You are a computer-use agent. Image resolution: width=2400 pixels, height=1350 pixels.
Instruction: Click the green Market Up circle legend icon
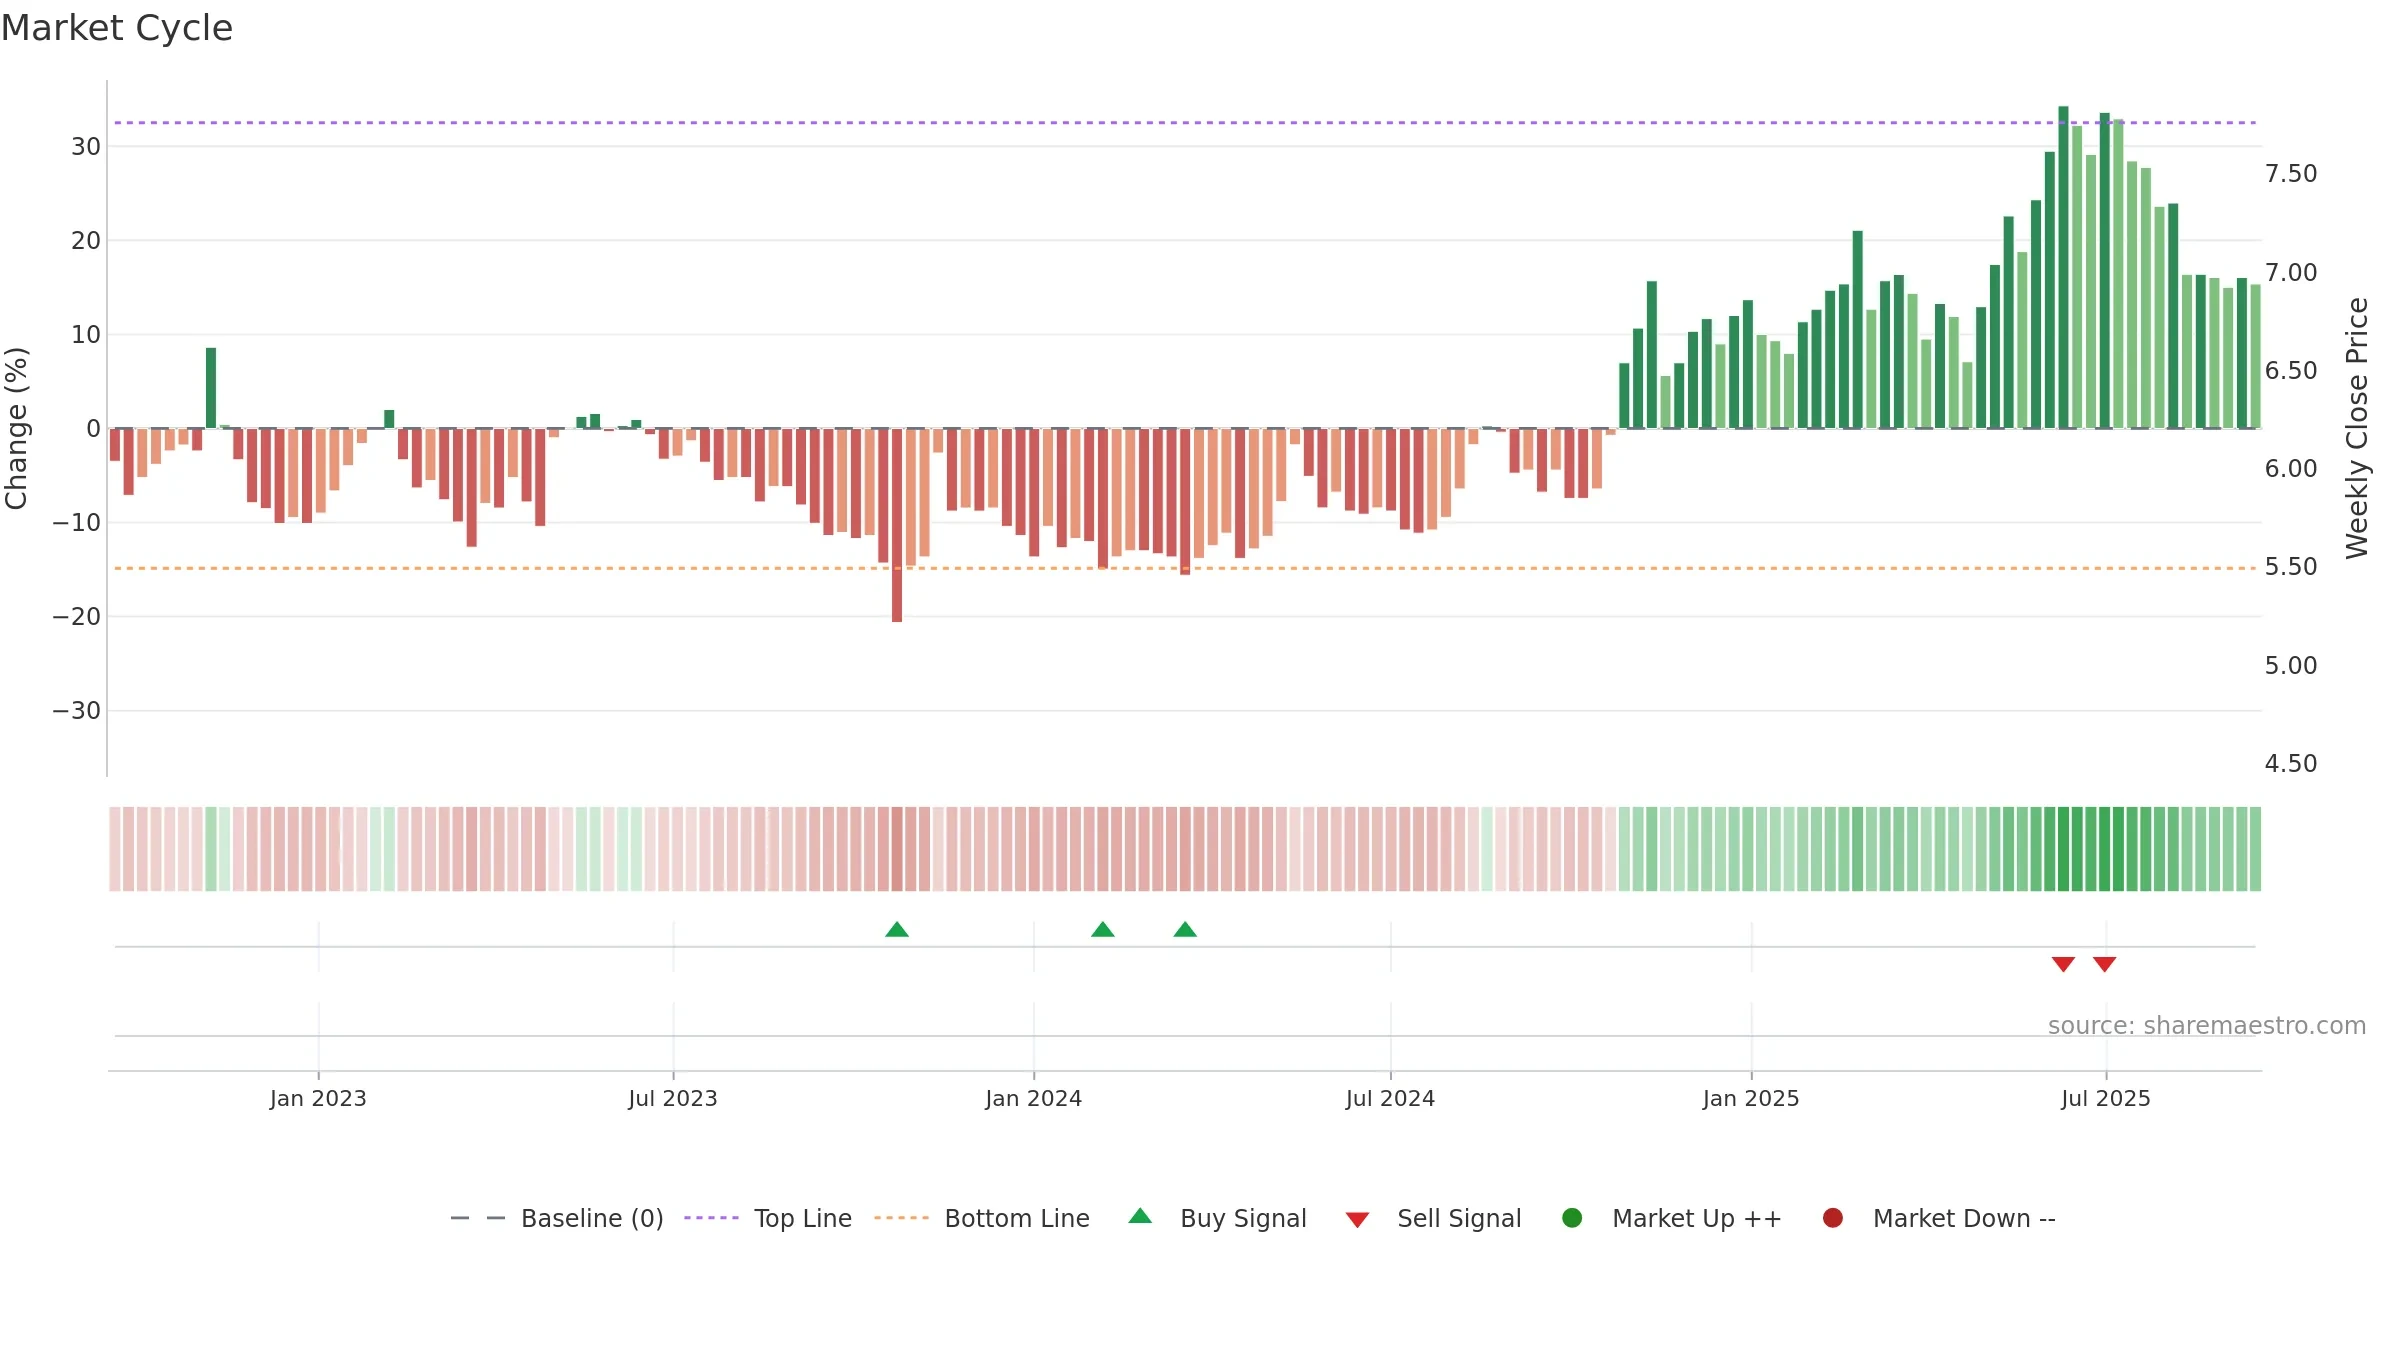[x=1572, y=1218]
